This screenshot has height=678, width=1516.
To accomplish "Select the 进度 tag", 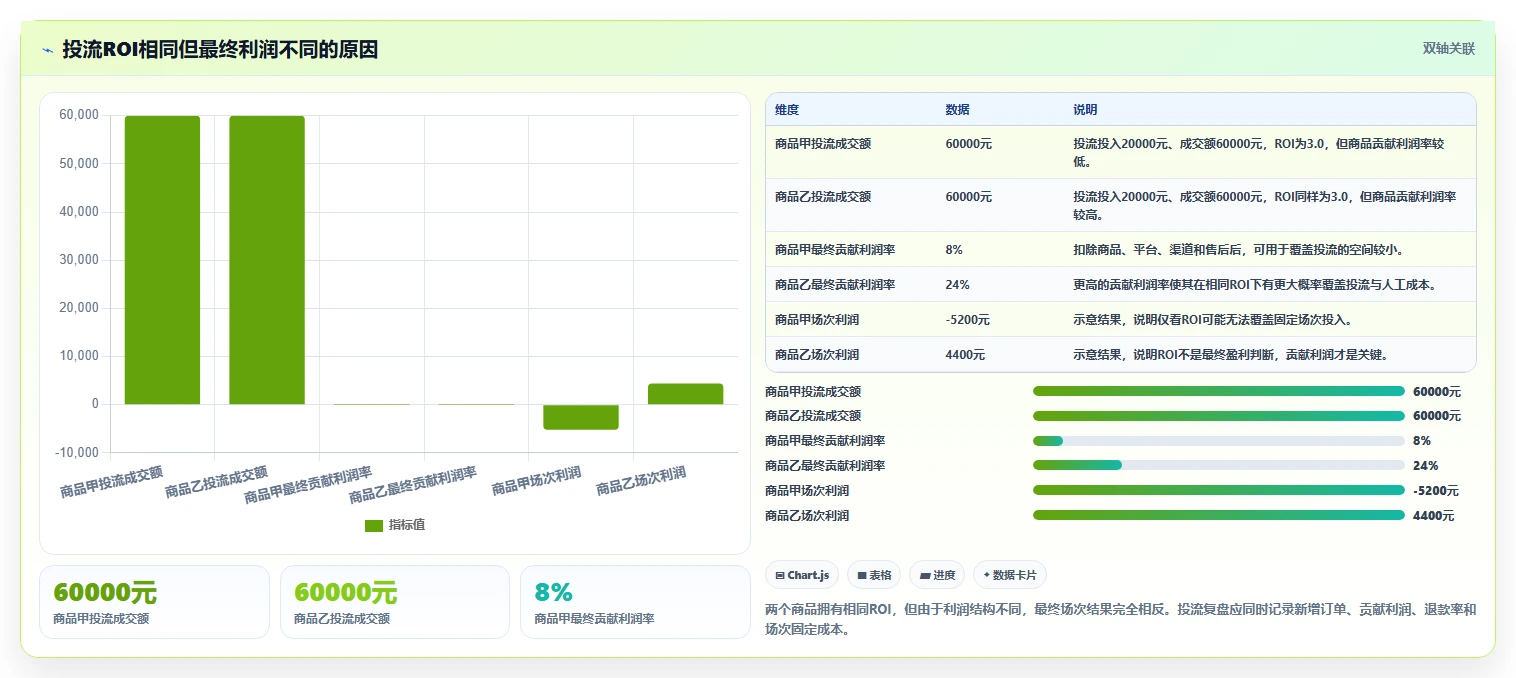I will coord(937,575).
